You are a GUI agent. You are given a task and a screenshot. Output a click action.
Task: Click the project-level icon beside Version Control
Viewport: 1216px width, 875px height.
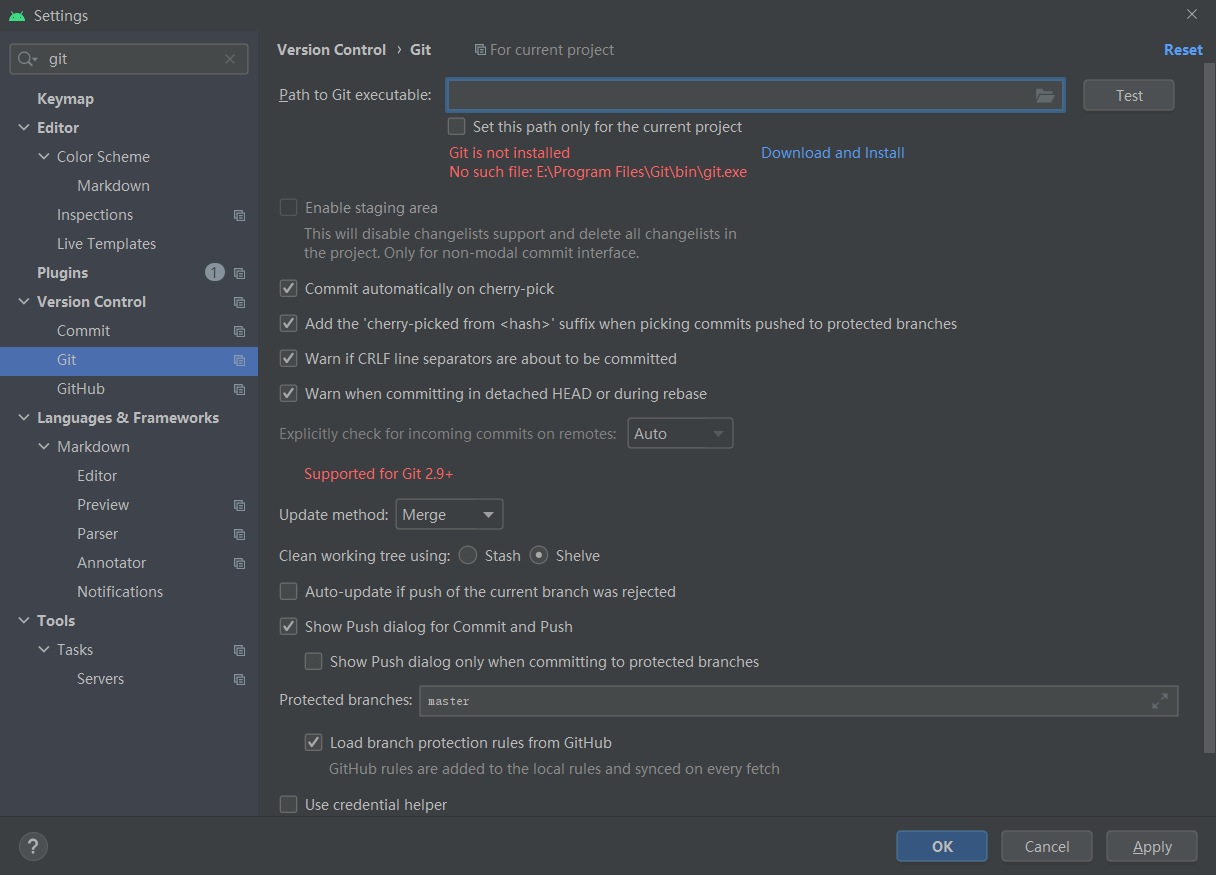pos(239,302)
